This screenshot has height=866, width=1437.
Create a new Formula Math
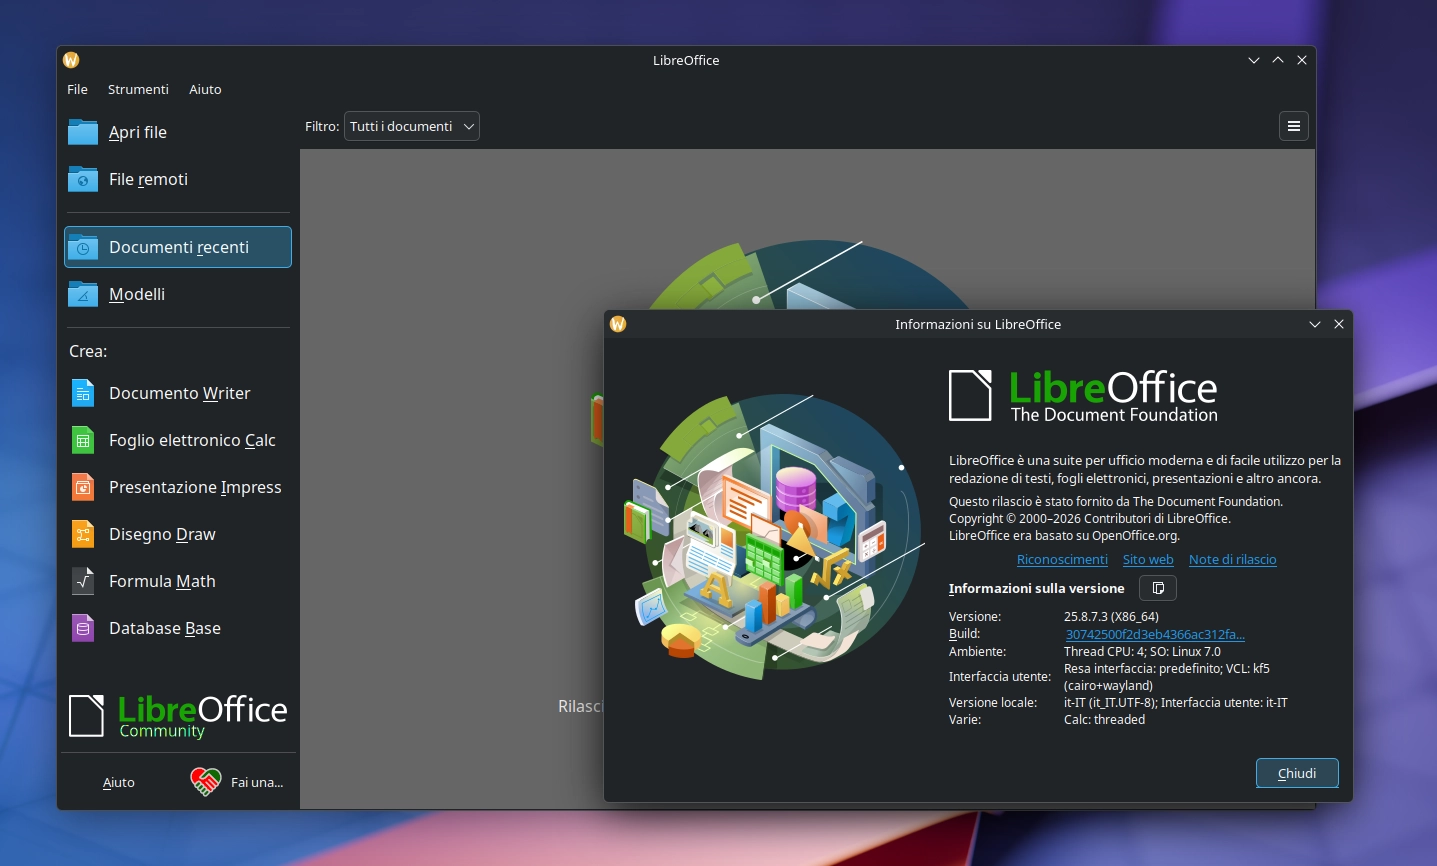[178, 581]
